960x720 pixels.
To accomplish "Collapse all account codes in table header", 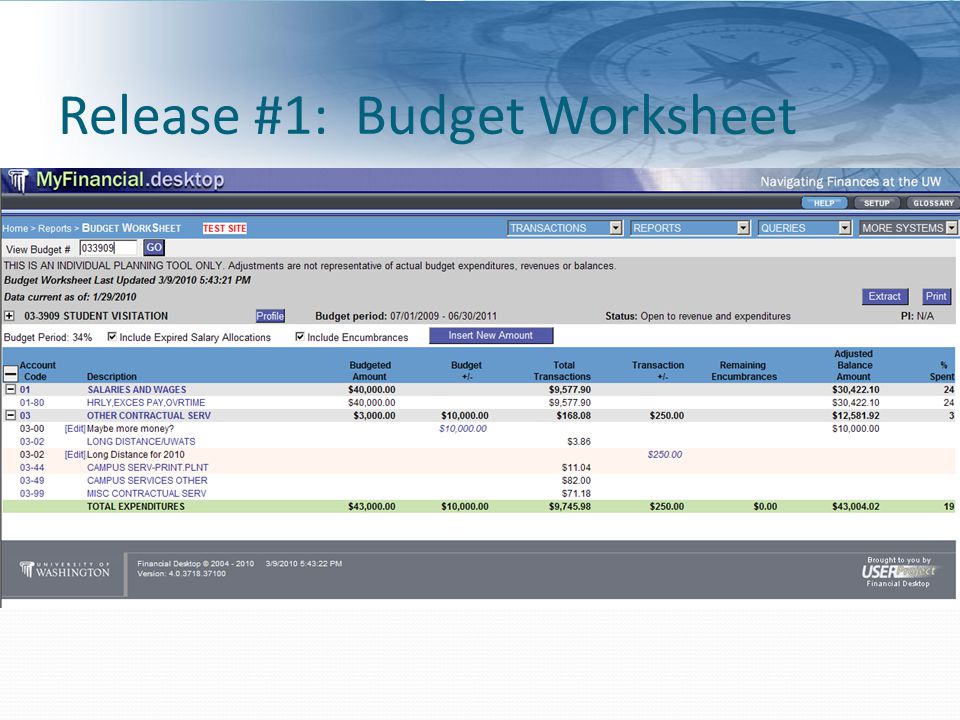I will click(10, 373).
